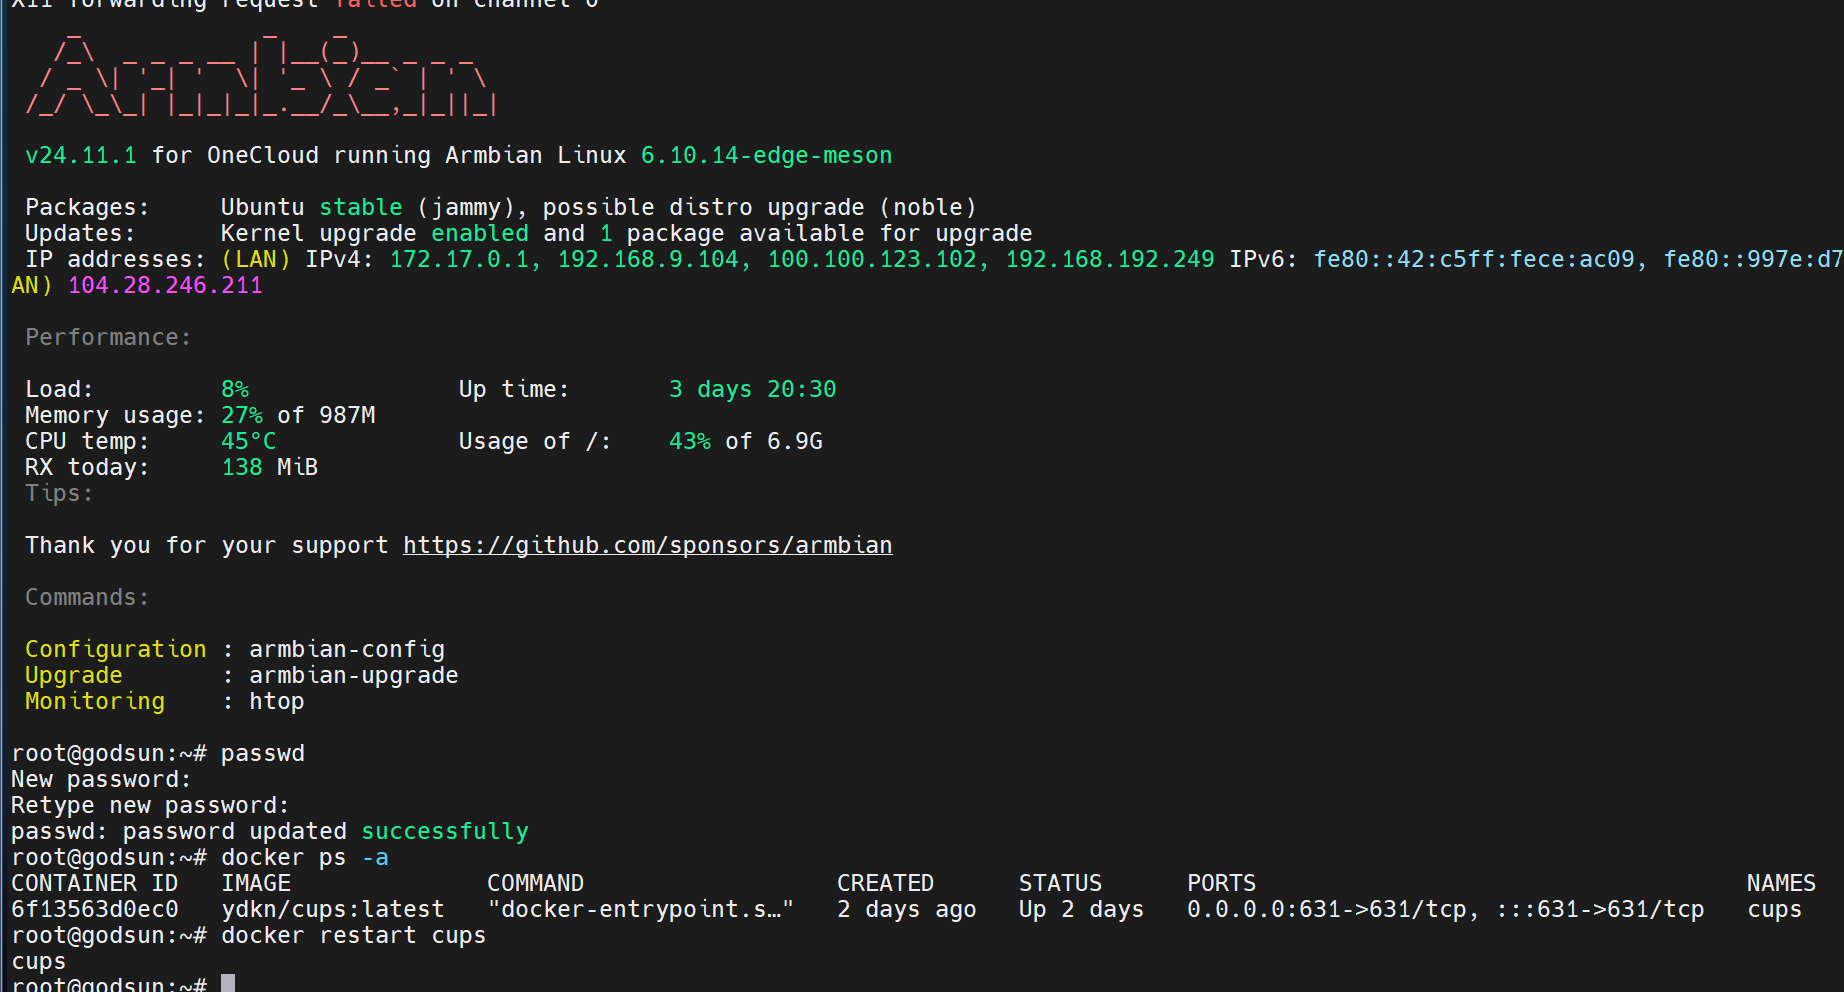Click the RX today value '138 MiB'
Viewport: 1844px width, 992px height.
270,467
